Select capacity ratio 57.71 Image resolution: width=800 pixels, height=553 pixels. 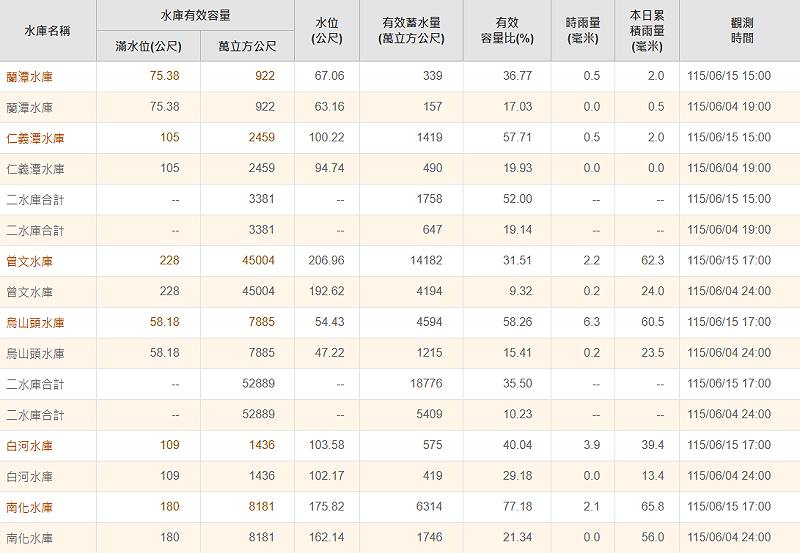point(517,137)
